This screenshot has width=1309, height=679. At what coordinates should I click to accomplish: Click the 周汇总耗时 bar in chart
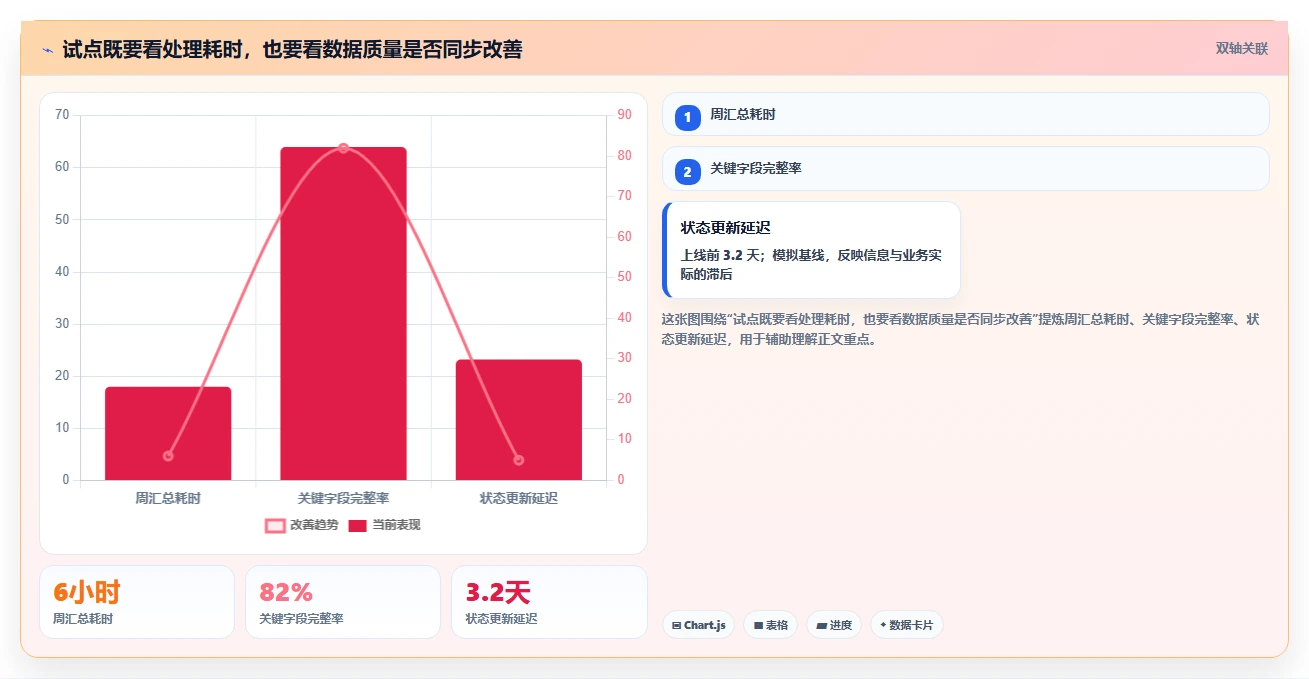168,433
